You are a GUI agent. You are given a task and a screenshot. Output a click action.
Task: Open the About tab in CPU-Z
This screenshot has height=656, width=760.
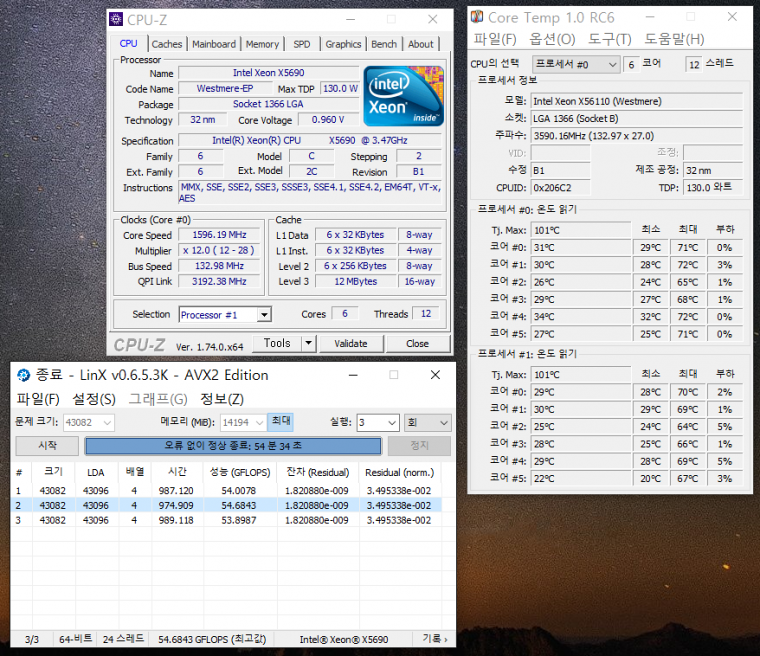(420, 44)
